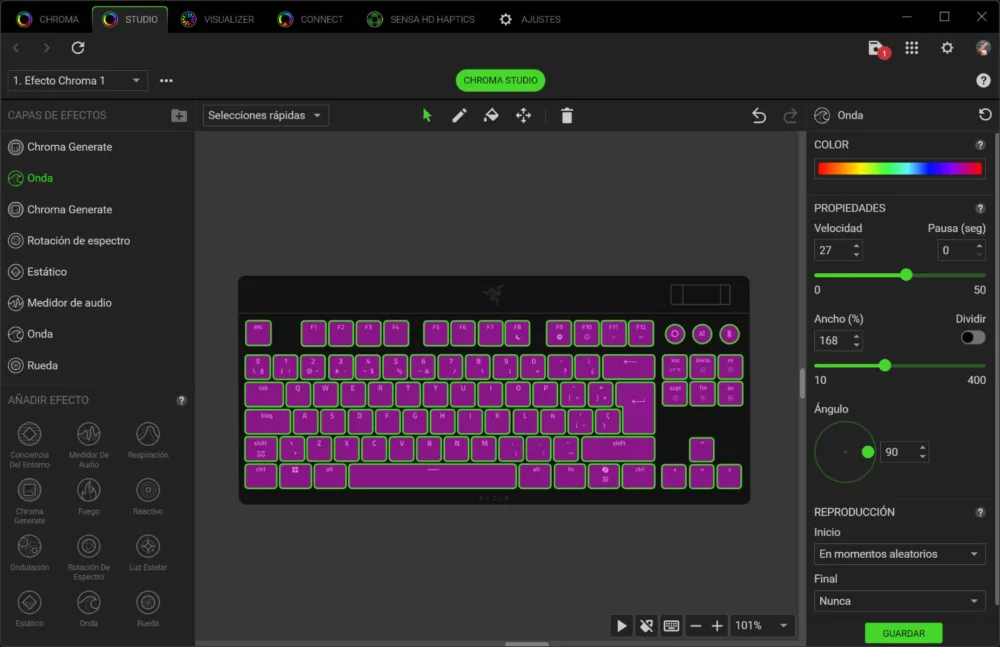1000x647 pixels.
Task: Increase the Ángulo value stepper
Action: click(922, 447)
